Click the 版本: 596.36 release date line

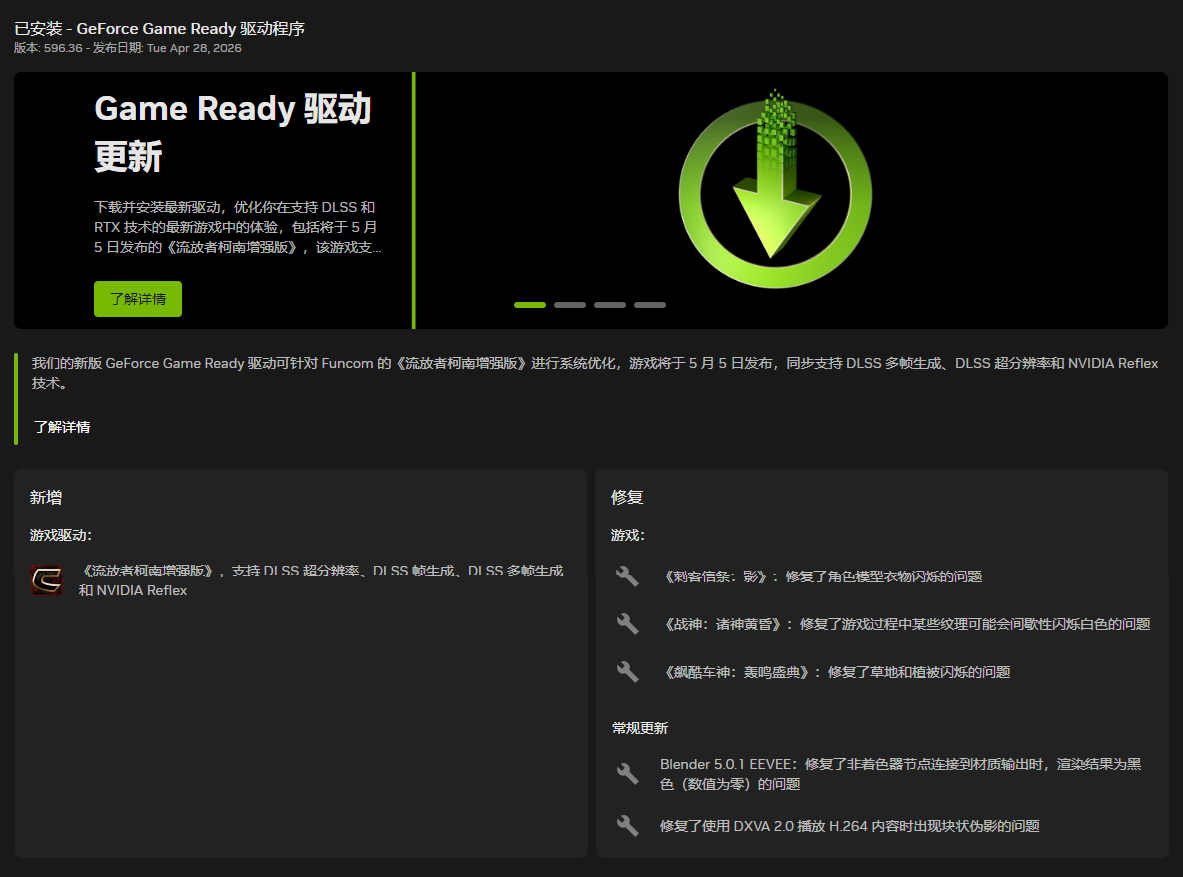pos(128,48)
